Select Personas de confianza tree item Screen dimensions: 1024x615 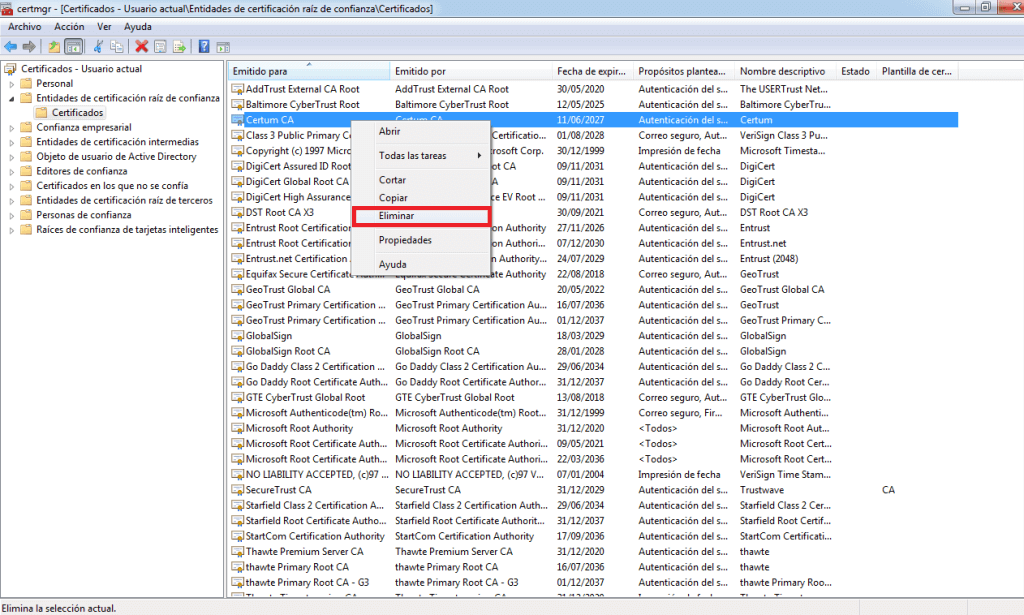pyautogui.click(x=84, y=215)
